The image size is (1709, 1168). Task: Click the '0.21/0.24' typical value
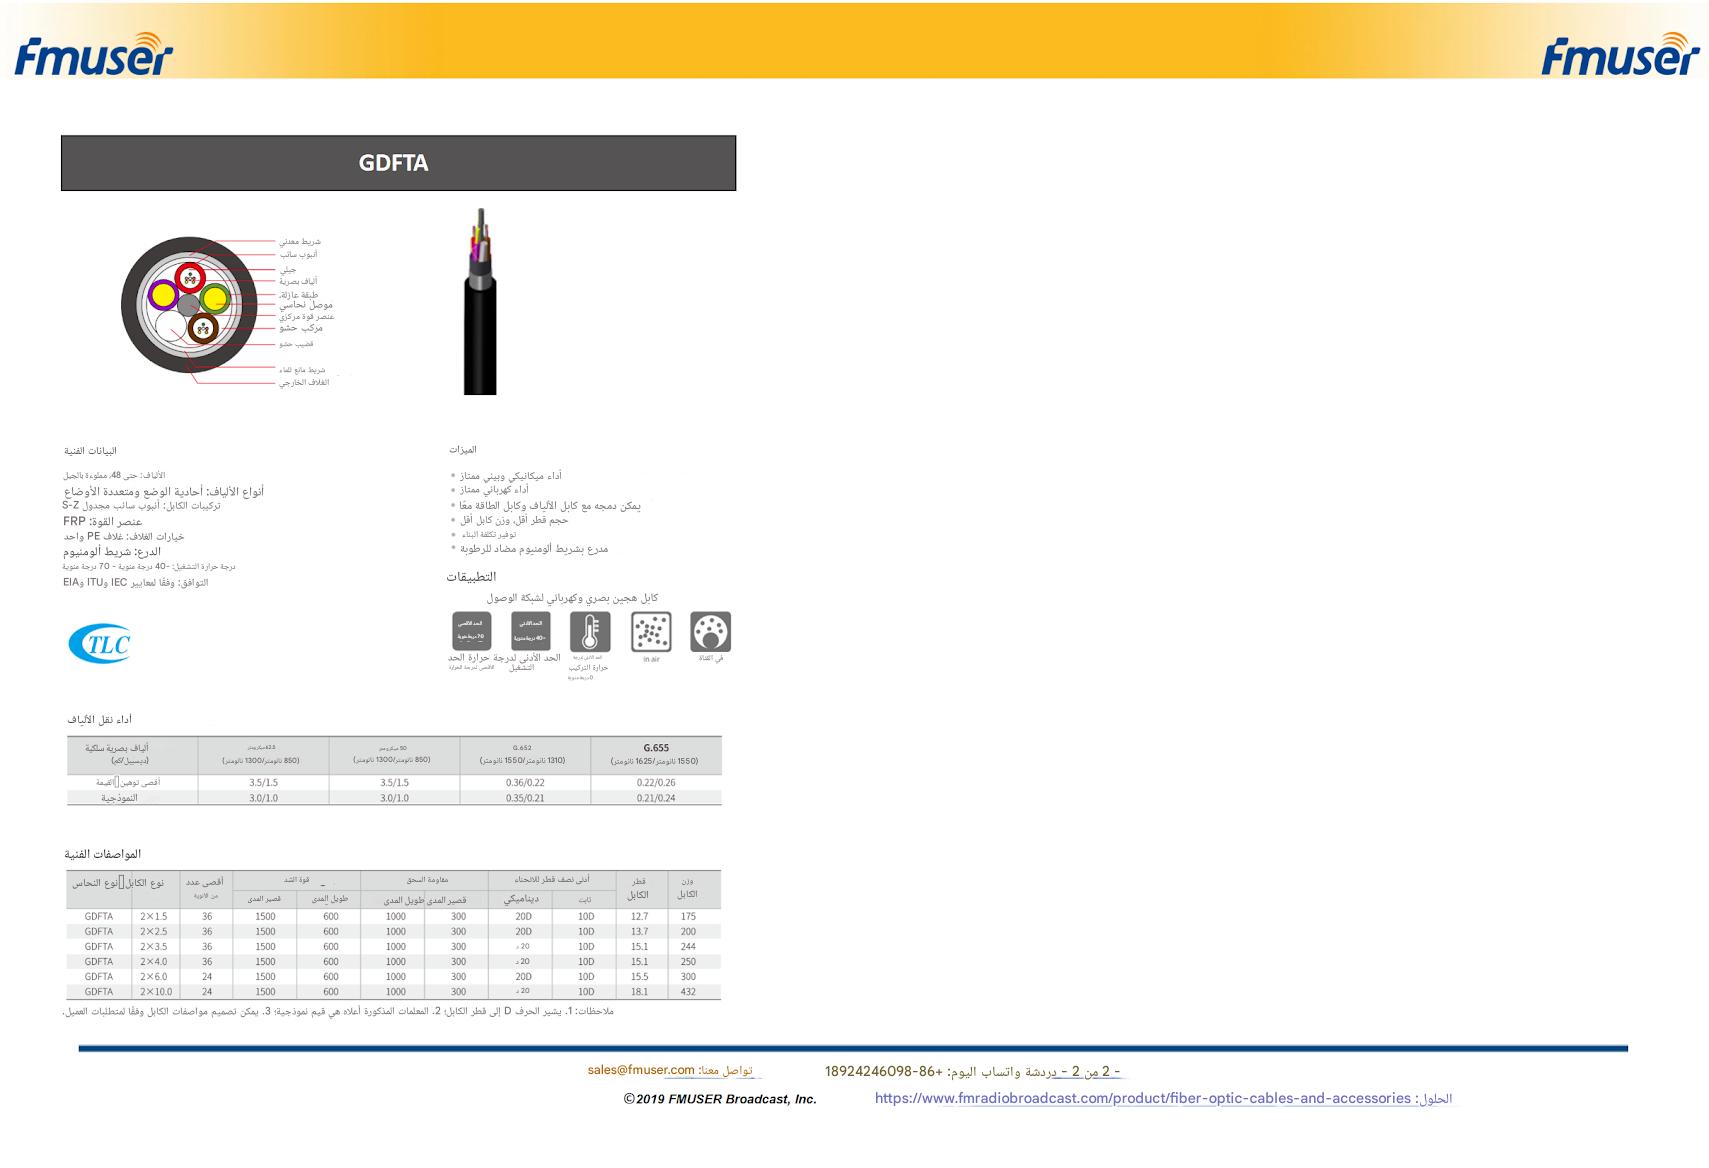click(x=656, y=798)
